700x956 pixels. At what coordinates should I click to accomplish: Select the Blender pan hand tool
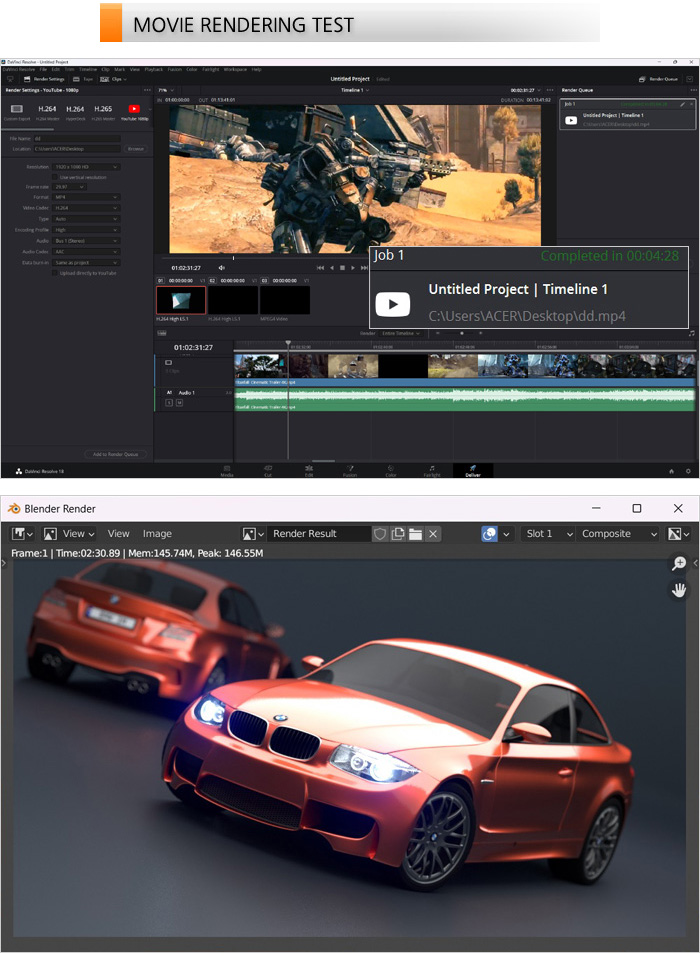679,590
